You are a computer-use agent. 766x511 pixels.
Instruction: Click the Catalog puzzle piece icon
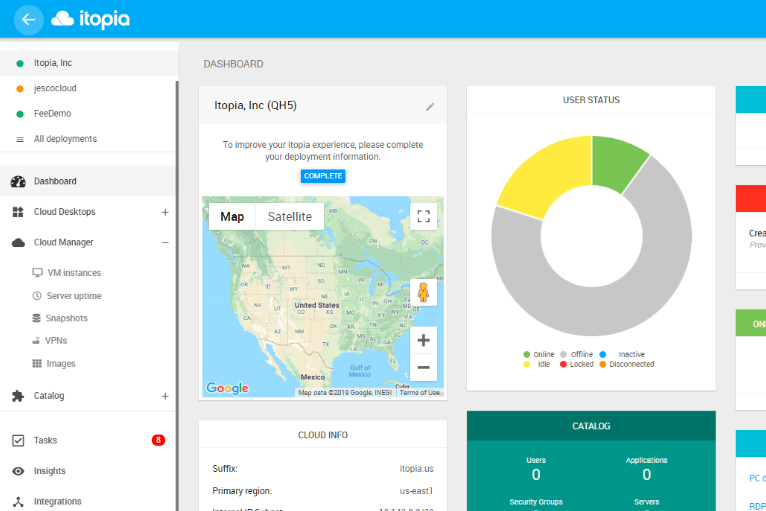pos(18,396)
